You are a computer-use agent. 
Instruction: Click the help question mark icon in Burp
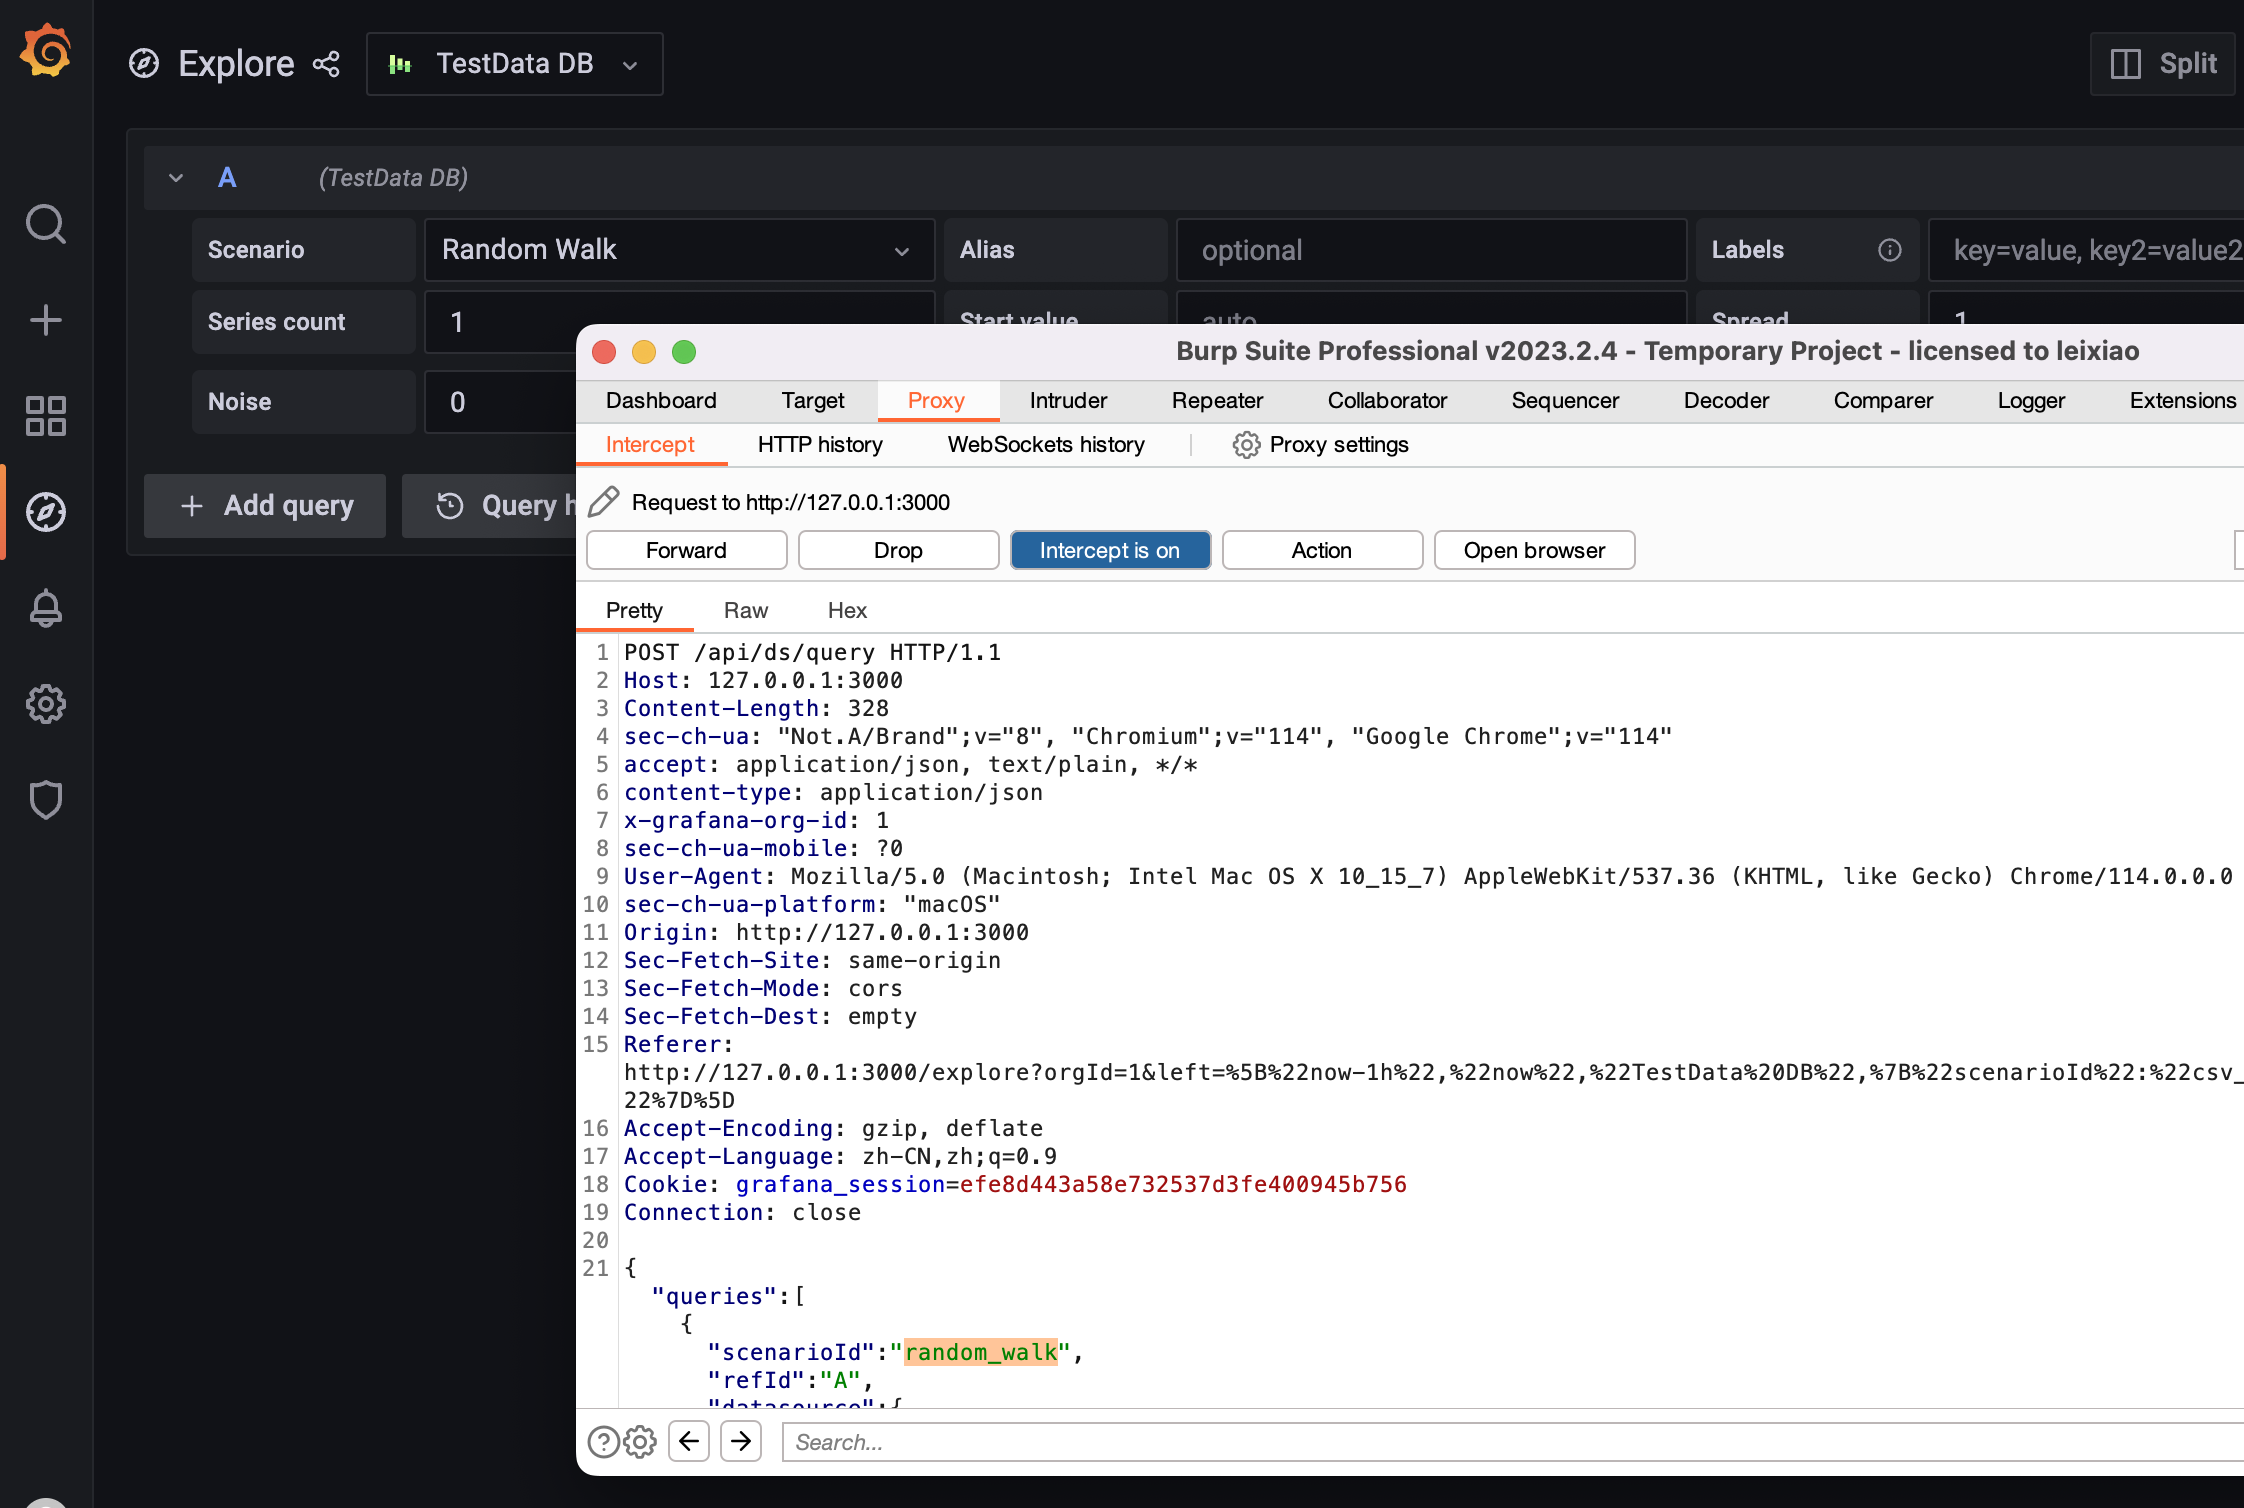coord(603,1441)
